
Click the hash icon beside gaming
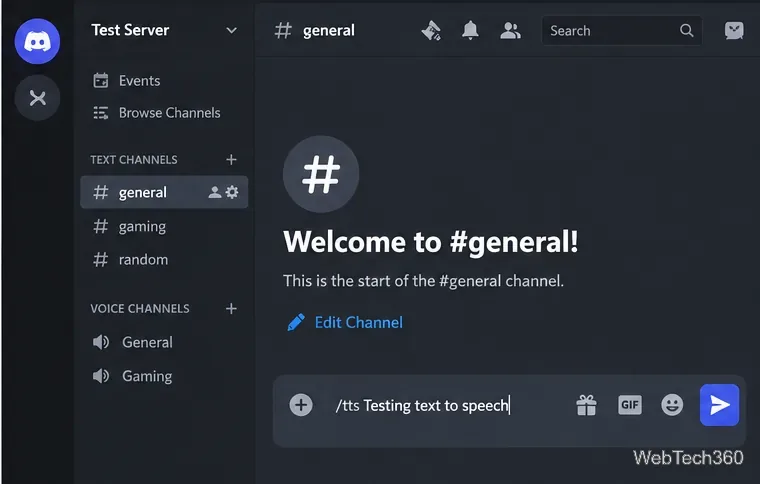click(100, 226)
